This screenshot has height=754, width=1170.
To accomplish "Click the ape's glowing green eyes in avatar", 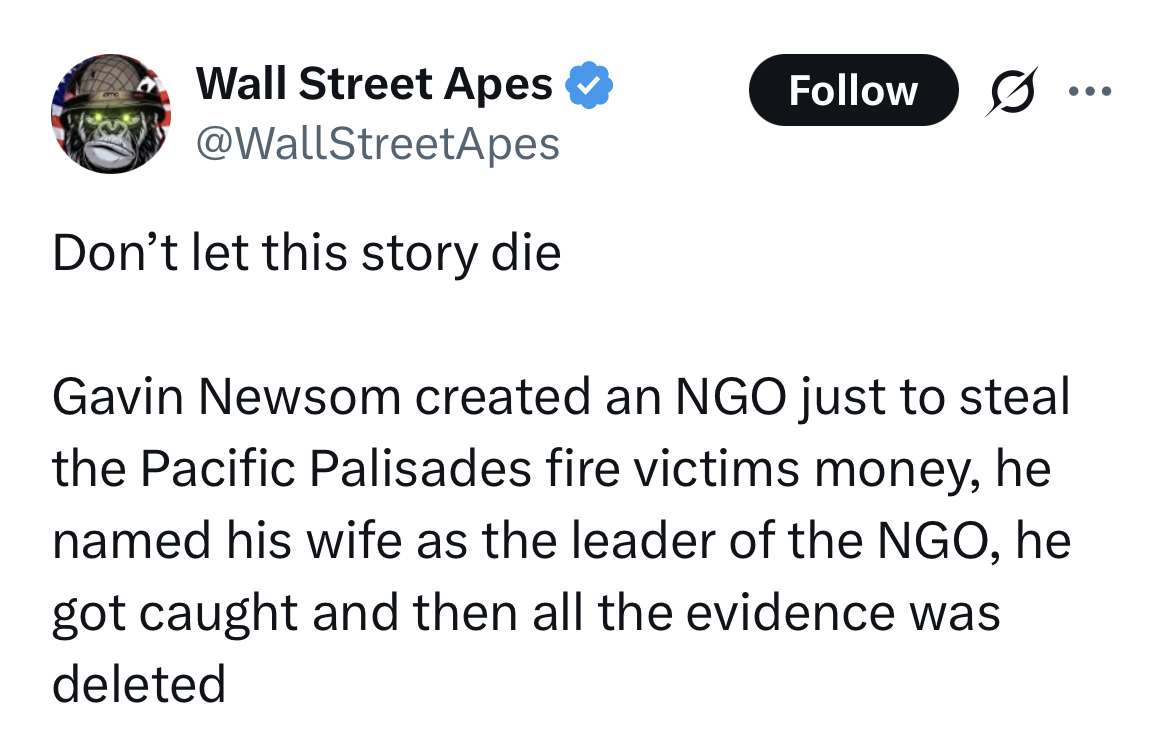I will pos(111,120).
